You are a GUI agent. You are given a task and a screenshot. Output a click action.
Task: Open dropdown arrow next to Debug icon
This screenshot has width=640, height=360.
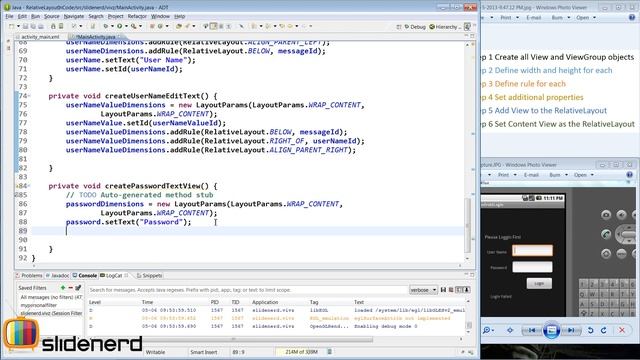click(x=112, y=27)
